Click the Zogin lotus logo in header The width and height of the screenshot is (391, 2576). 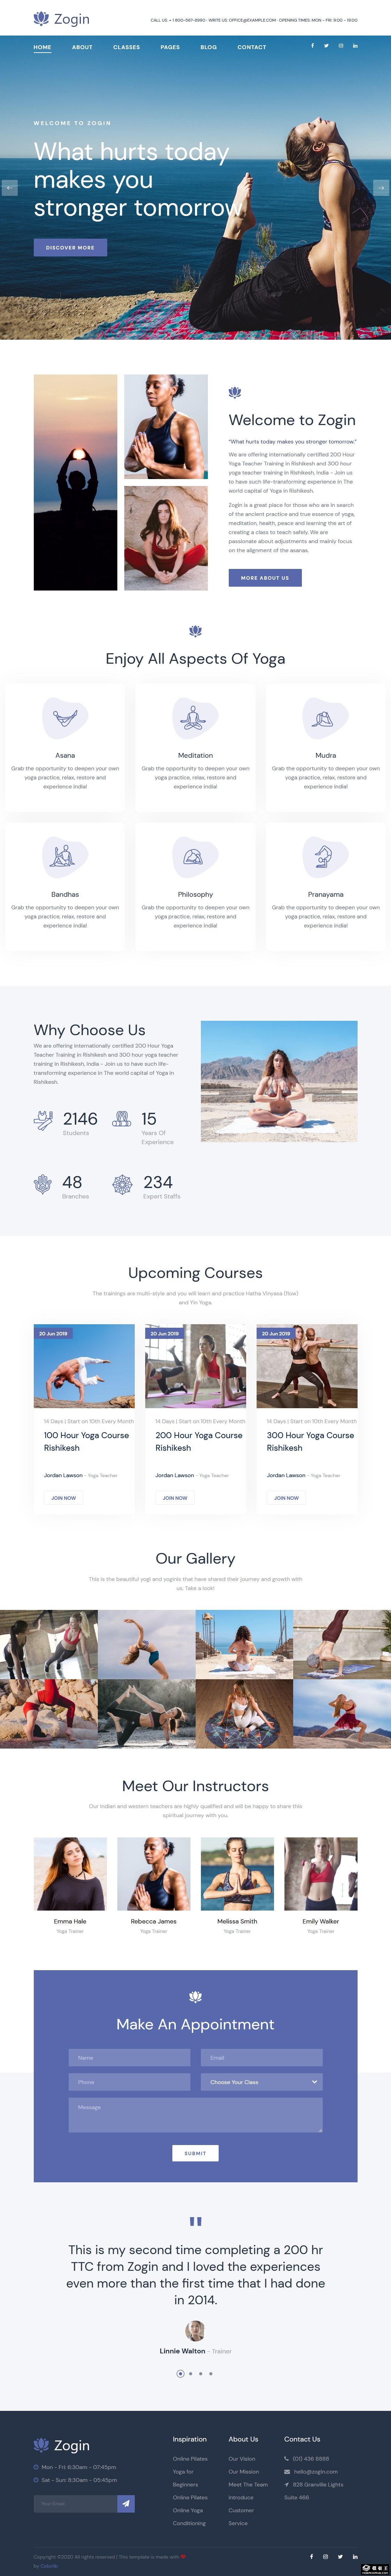pos(61,18)
